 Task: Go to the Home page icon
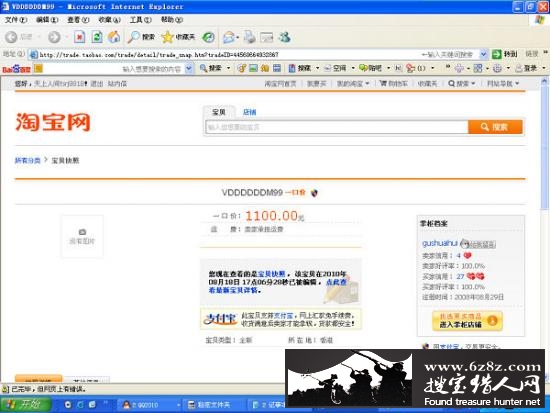(x=114, y=37)
